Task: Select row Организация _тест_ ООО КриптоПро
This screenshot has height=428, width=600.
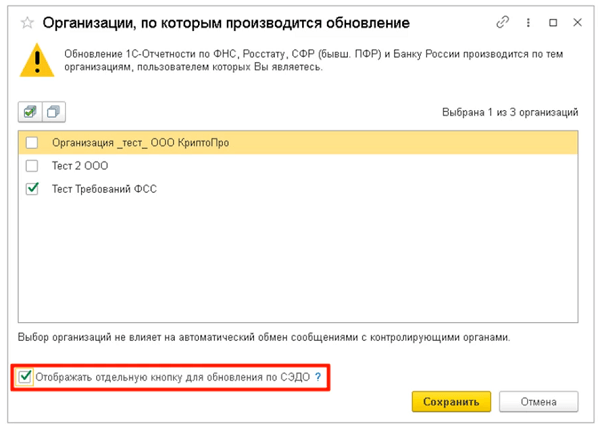Action: (x=298, y=143)
